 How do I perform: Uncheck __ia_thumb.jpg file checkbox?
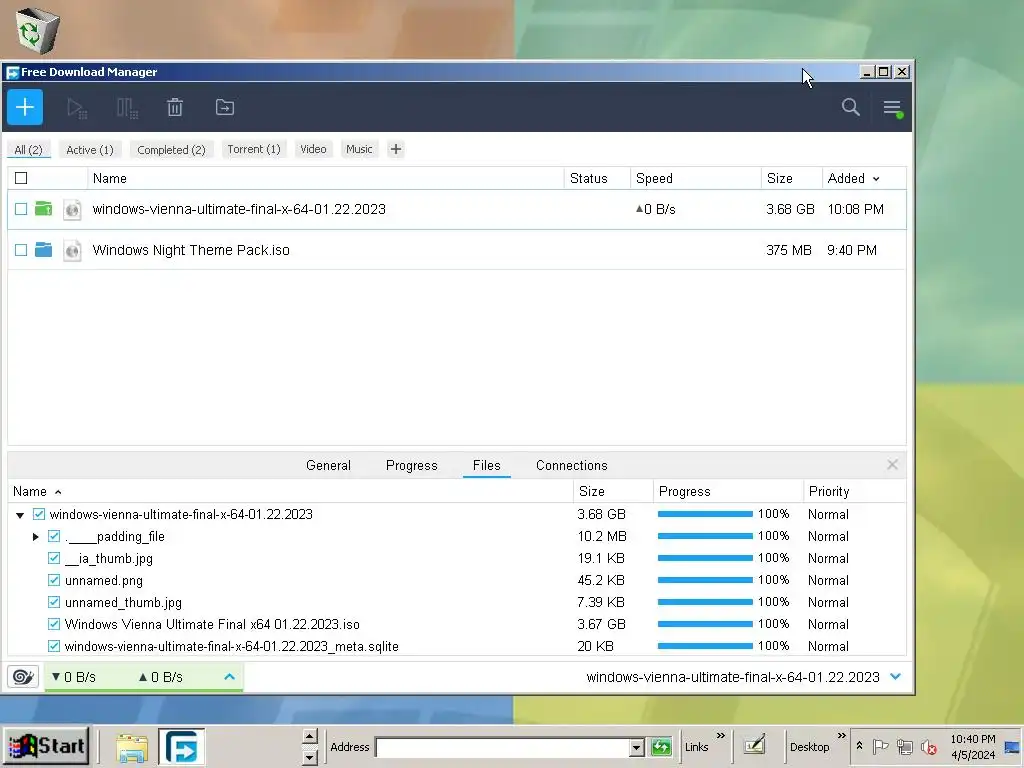(54, 558)
